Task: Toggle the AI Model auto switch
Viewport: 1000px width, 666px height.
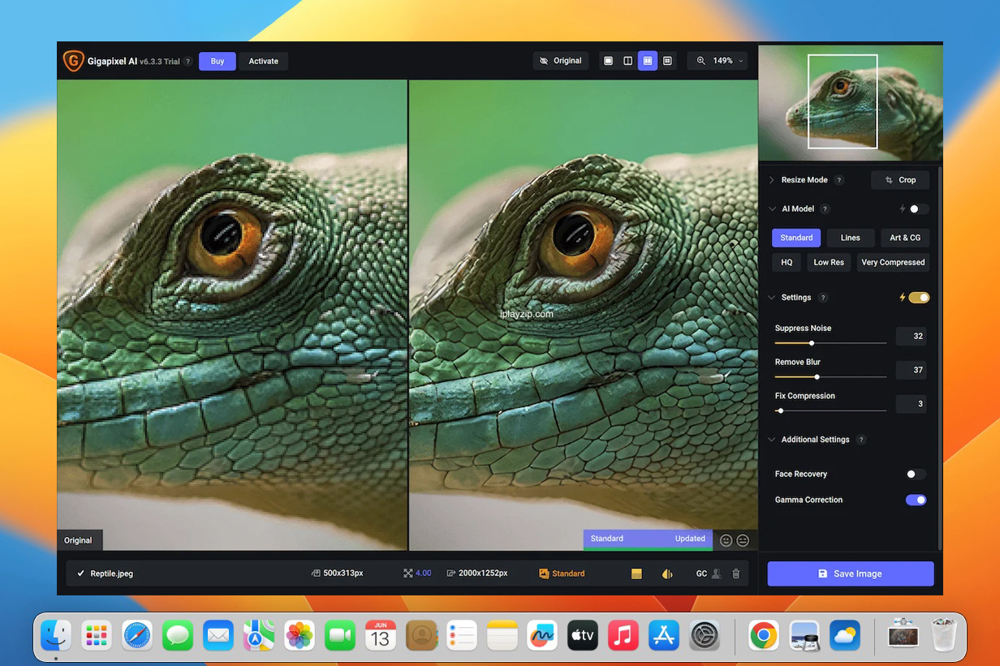Action: pyautogui.click(x=918, y=209)
